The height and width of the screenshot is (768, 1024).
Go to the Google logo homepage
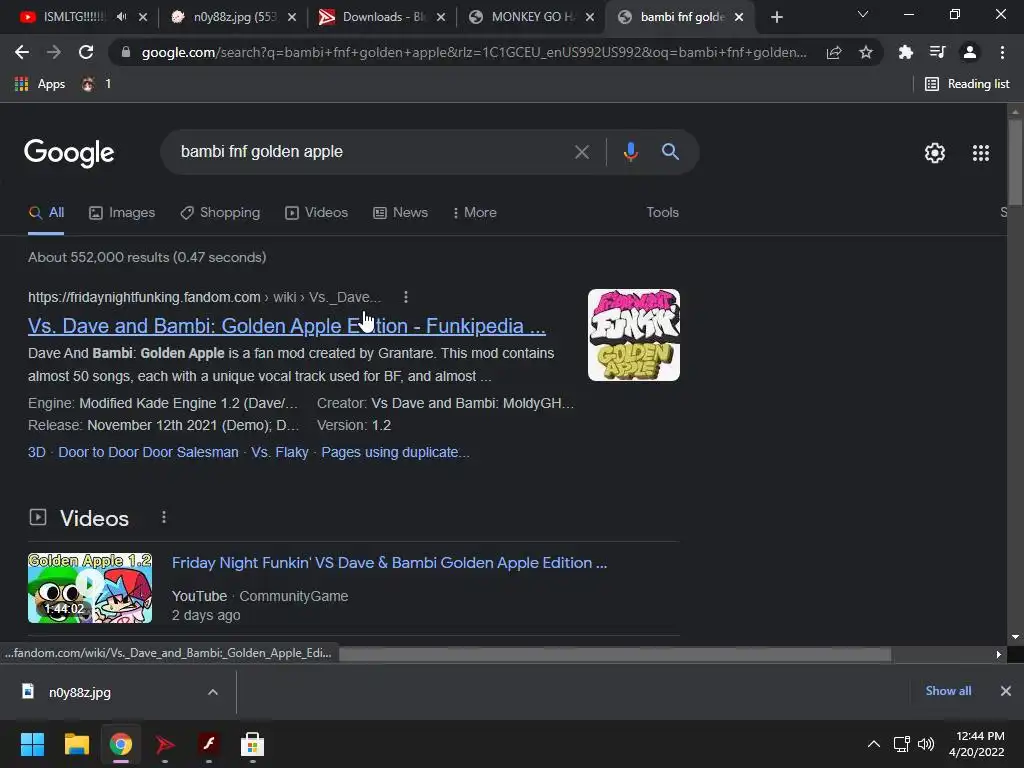click(x=69, y=153)
